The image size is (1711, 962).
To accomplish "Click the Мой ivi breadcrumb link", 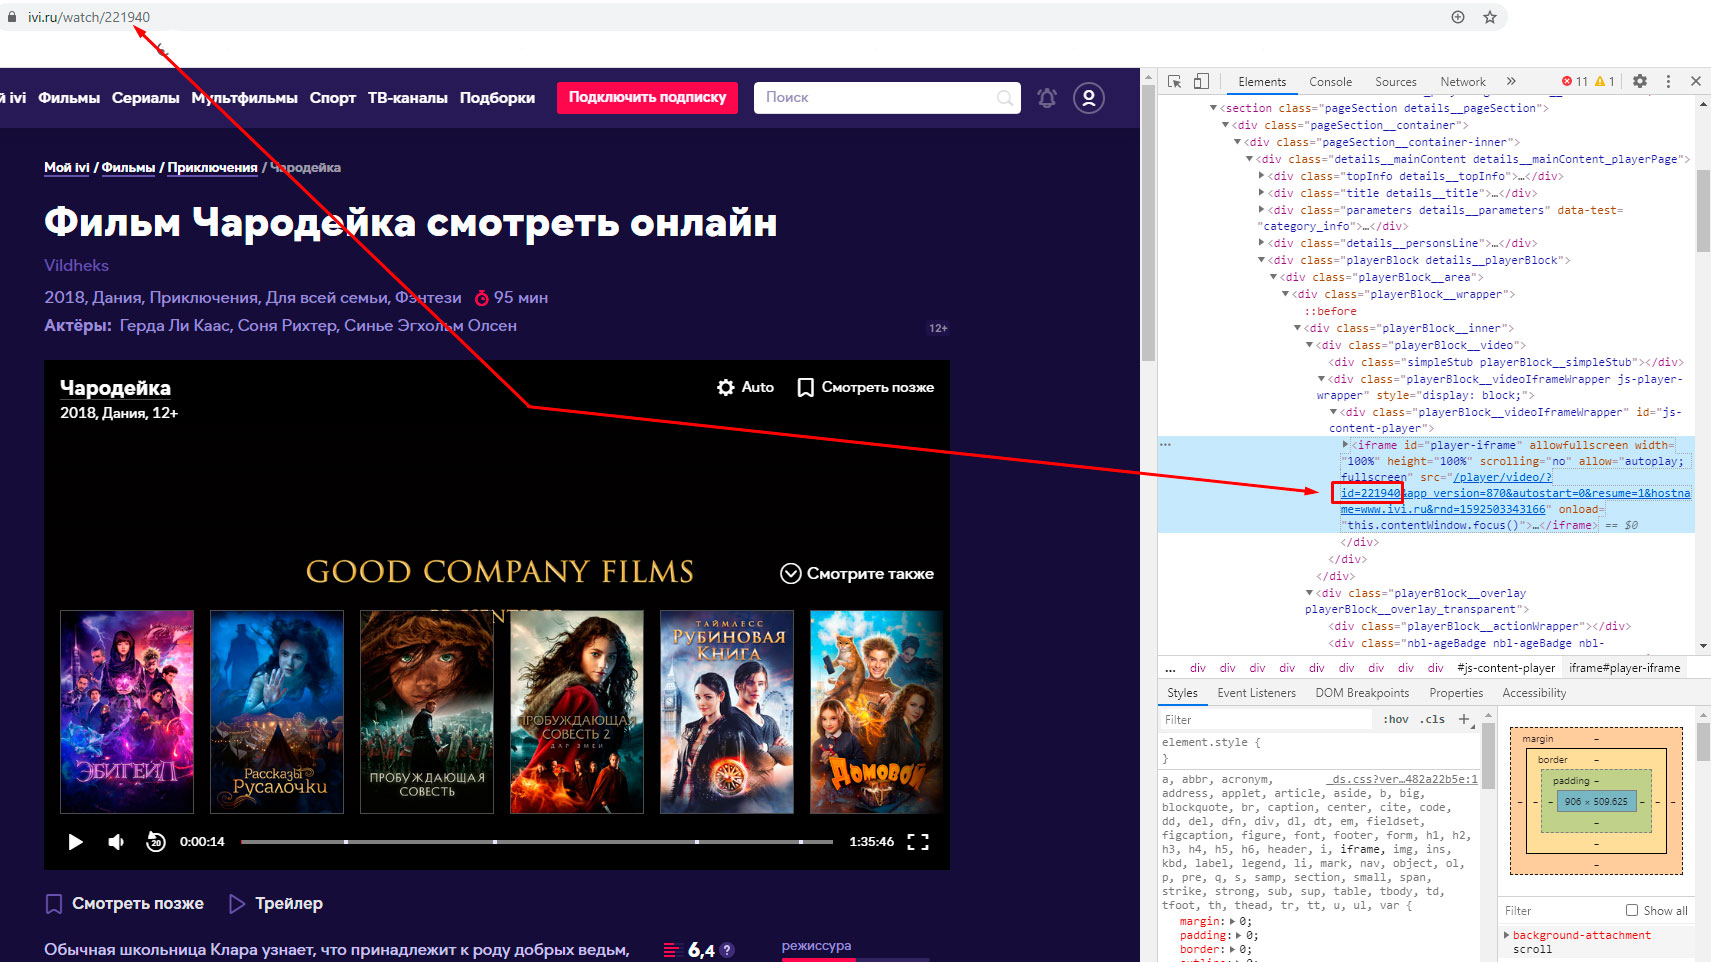I will pyautogui.click(x=67, y=168).
